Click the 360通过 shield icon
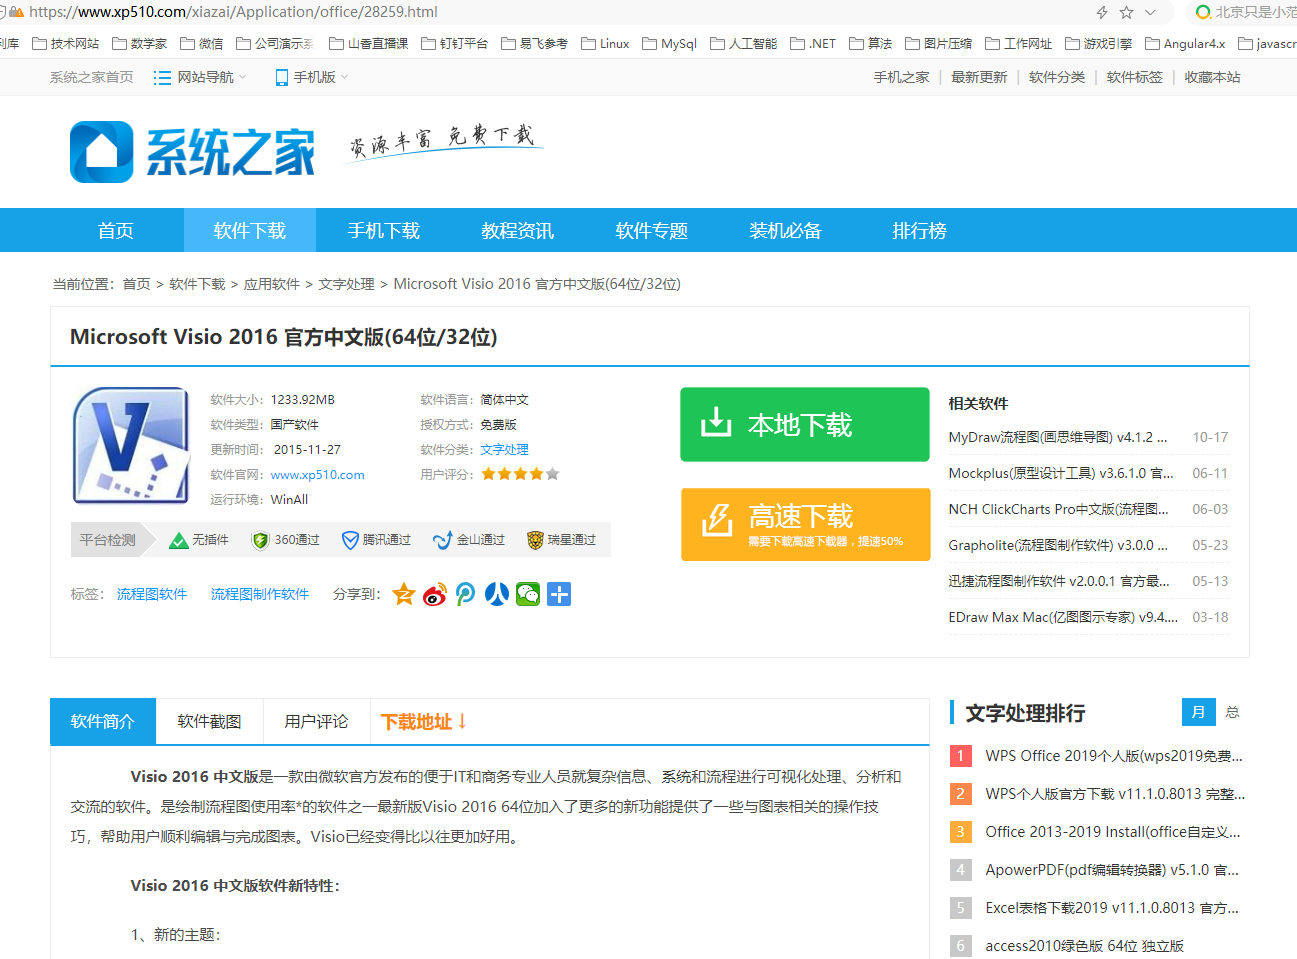 pyautogui.click(x=261, y=540)
